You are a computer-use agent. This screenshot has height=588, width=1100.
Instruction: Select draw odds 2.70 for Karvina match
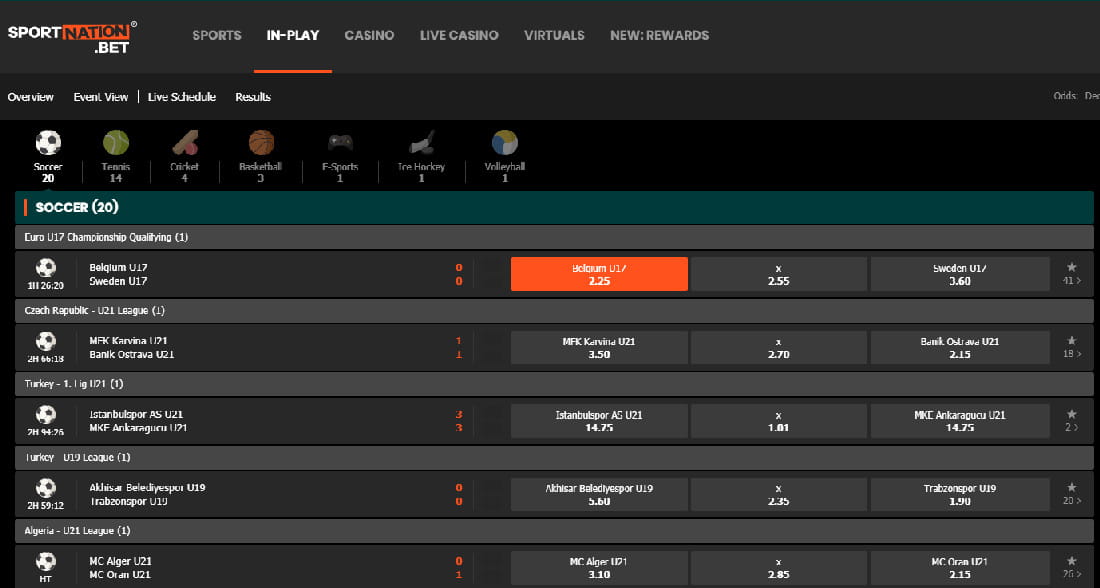tap(779, 347)
